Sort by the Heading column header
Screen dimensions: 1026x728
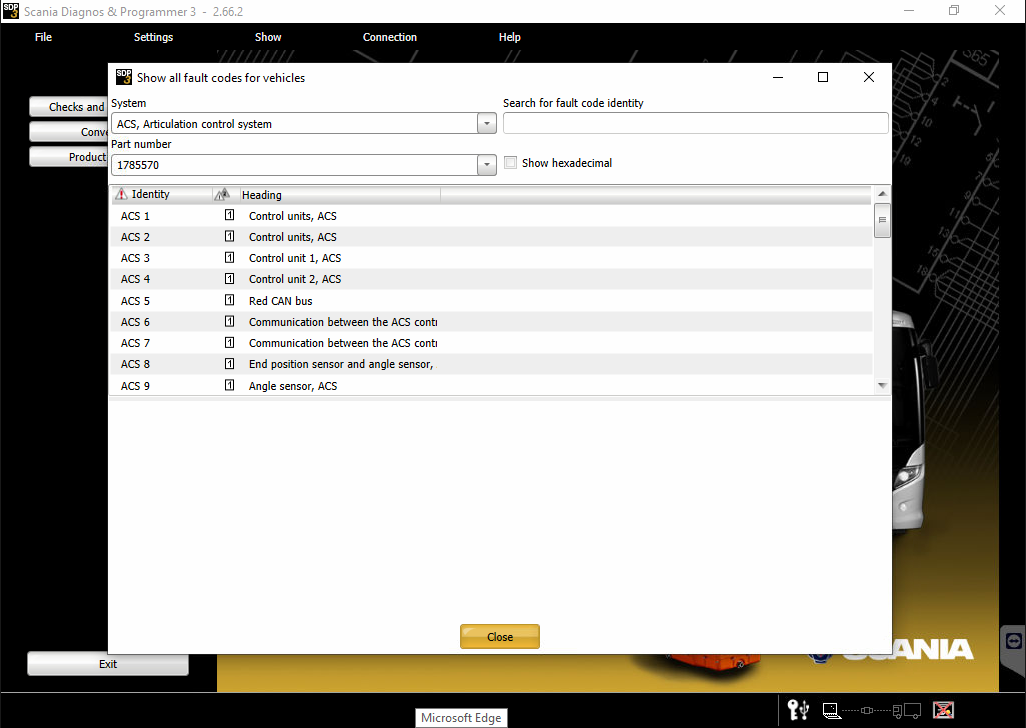pyautogui.click(x=338, y=195)
